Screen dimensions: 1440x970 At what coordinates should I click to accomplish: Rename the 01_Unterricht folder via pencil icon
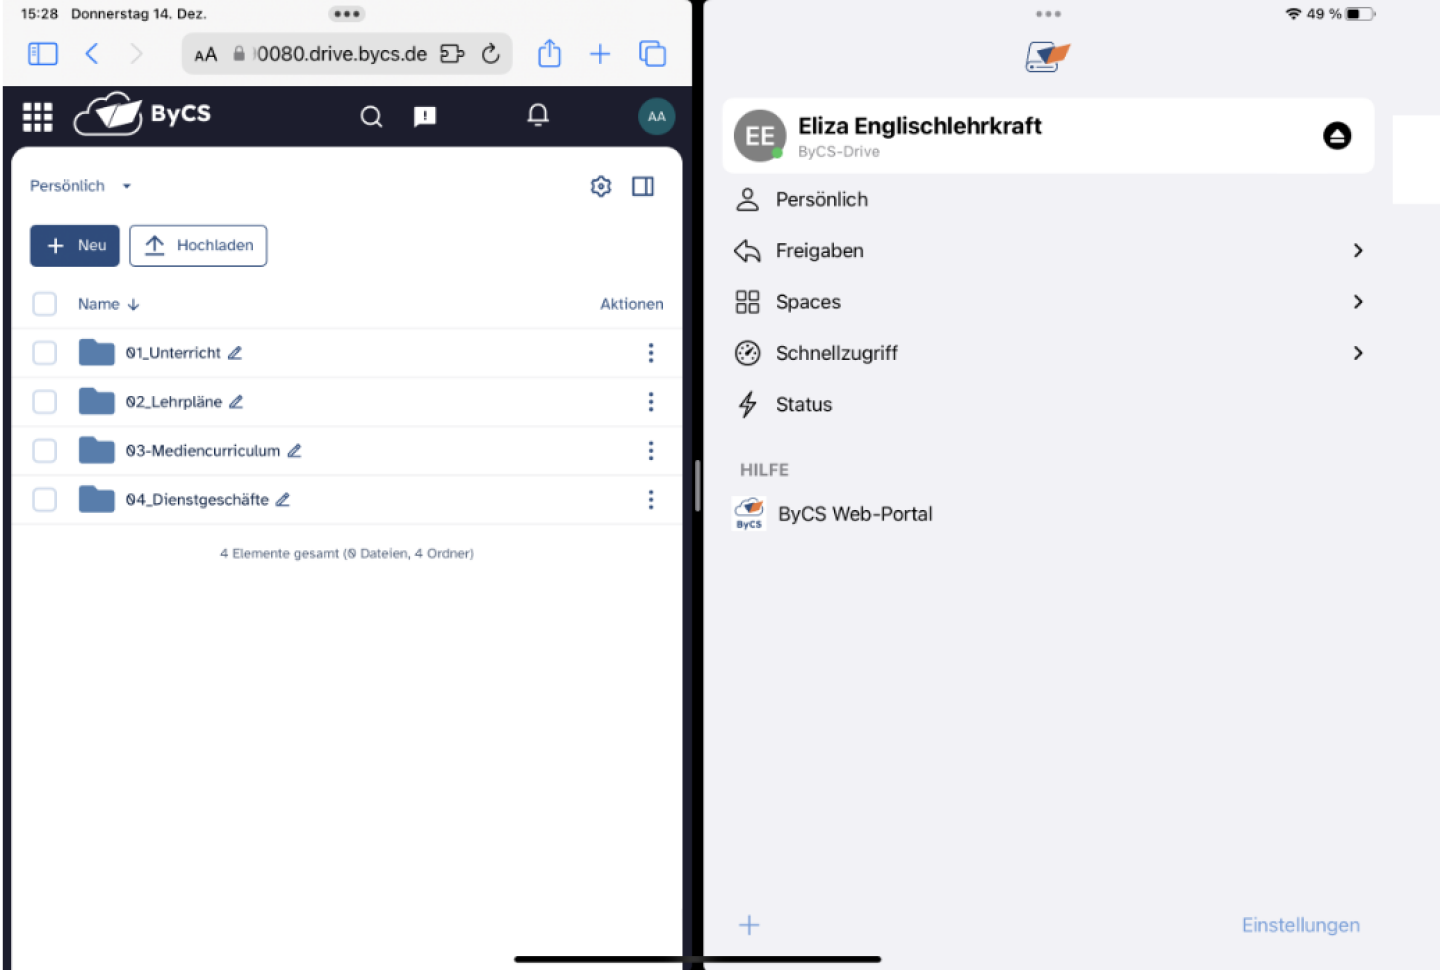pyautogui.click(x=235, y=352)
